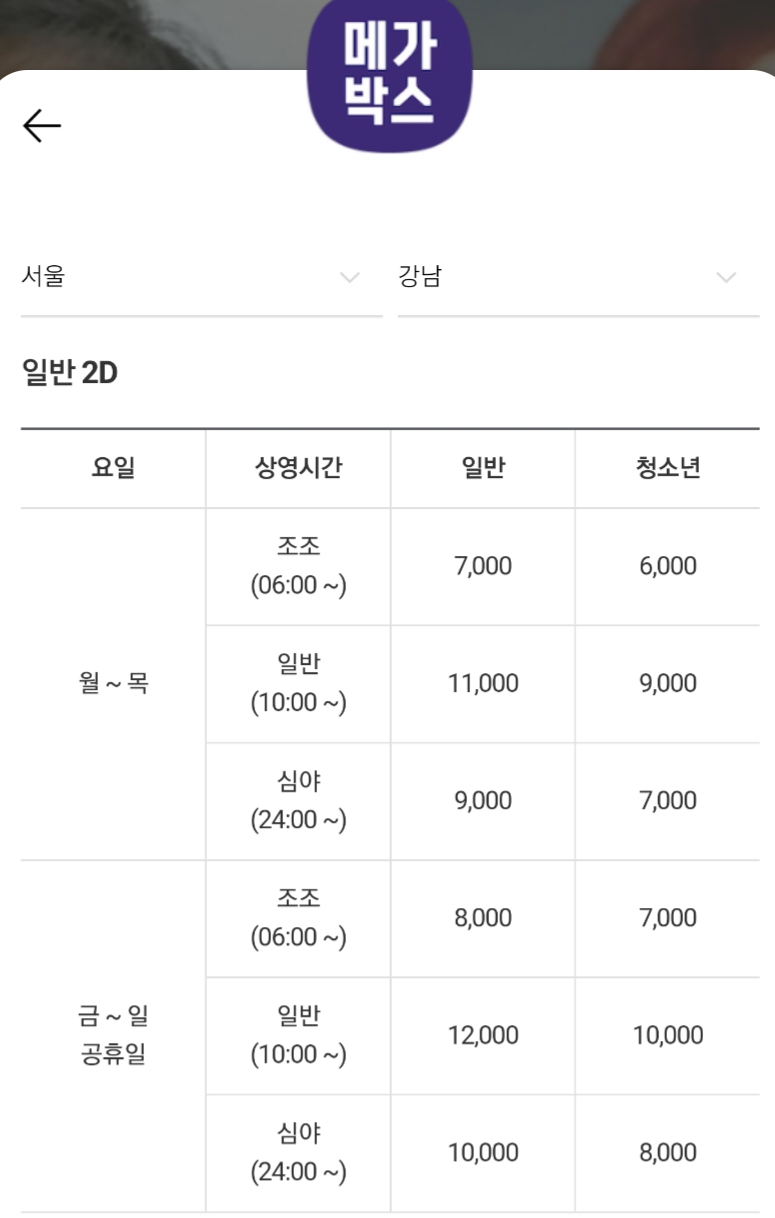Click the weekend 심야 (24:00 ~) cell

pos(298,1153)
